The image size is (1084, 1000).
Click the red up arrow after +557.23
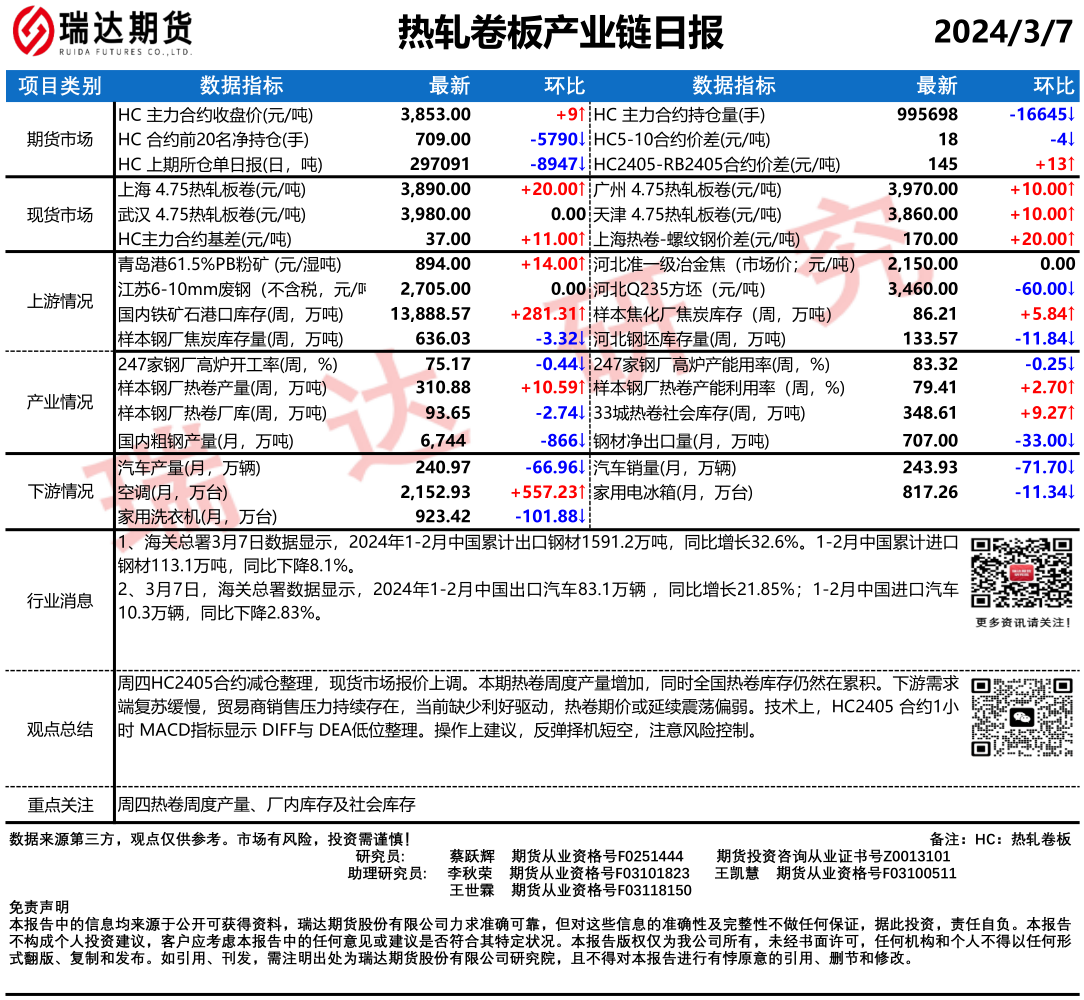(x=581, y=492)
